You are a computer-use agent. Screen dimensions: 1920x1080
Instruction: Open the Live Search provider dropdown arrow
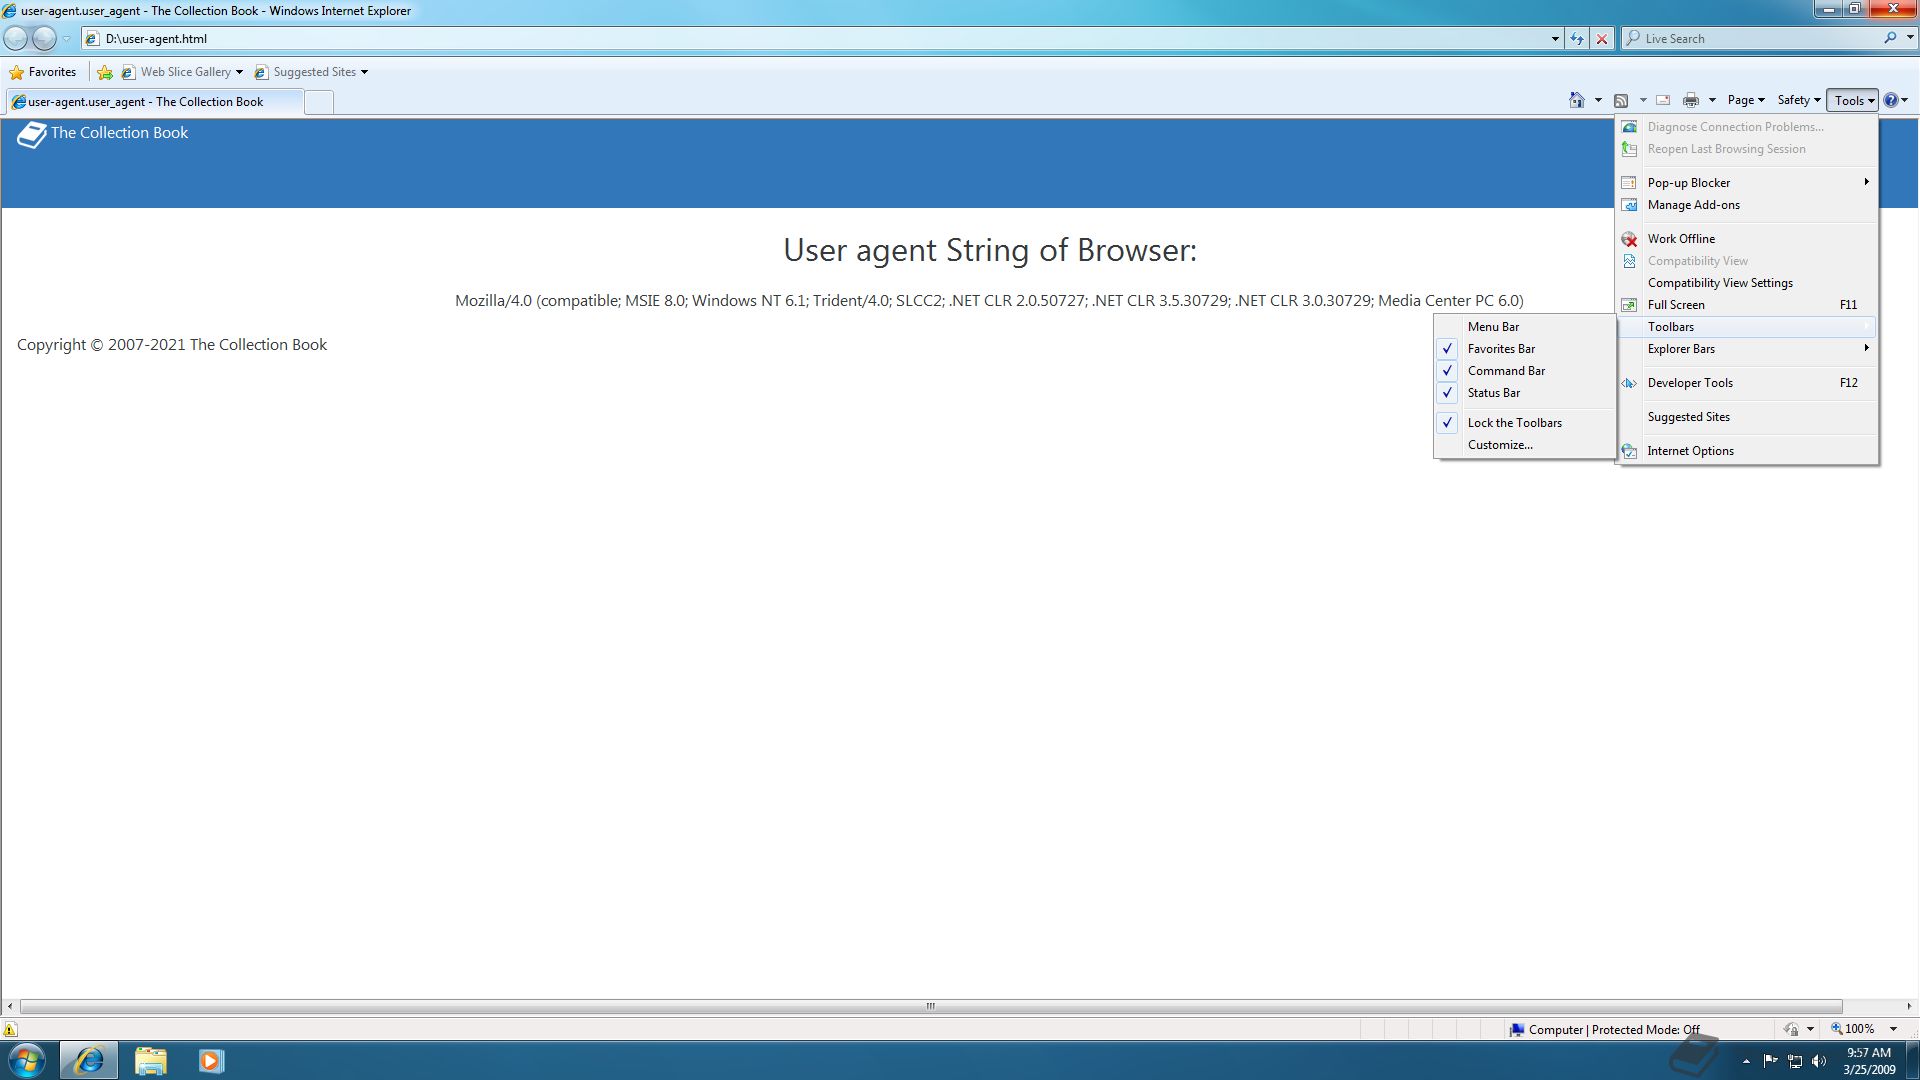[1909, 38]
